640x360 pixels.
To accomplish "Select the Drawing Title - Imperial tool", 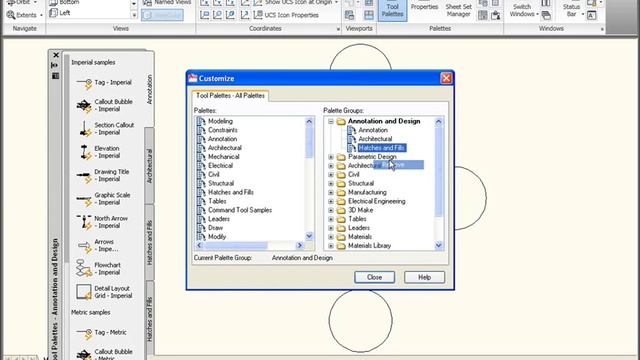I will pyautogui.click(x=102, y=175).
